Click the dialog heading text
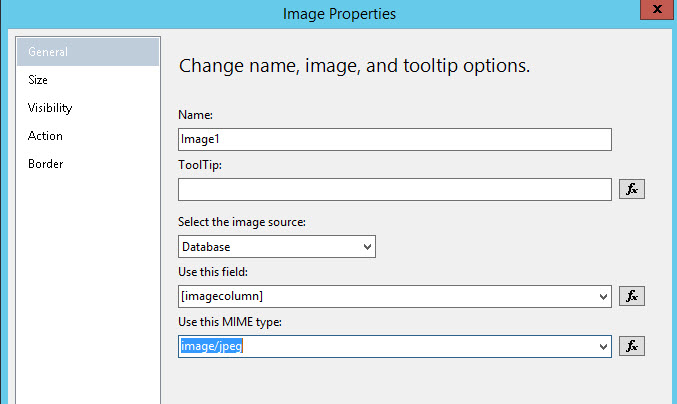The width and height of the screenshot is (677, 404). tap(353, 67)
